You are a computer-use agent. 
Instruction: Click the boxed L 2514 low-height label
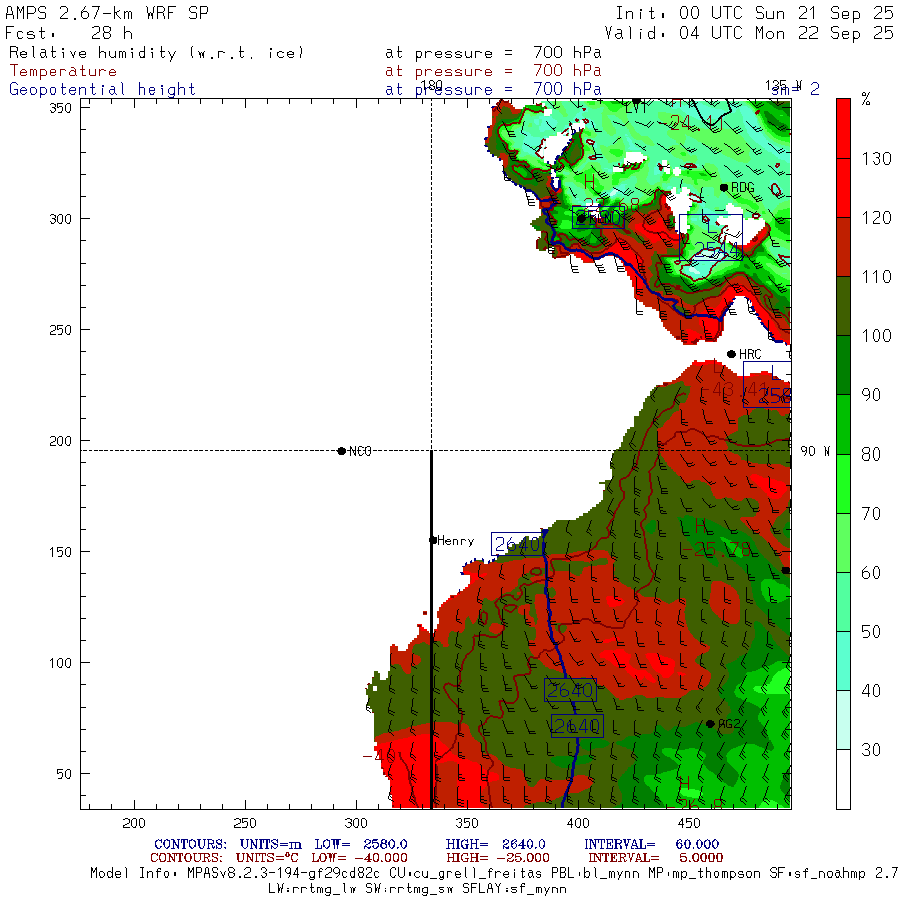711,237
